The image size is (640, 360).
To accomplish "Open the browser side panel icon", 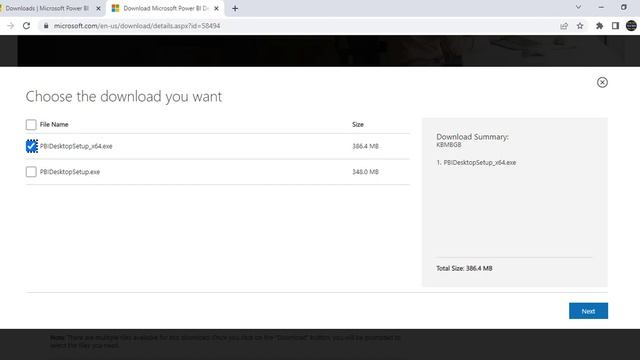I will pyautogui.click(x=615, y=26).
